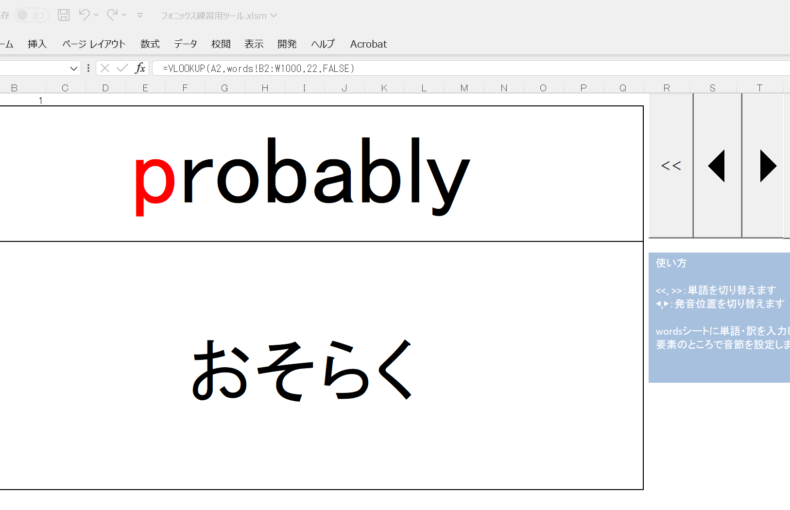Open the undo history dropdown arrow
The image size is (790, 510).
coord(96,16)
